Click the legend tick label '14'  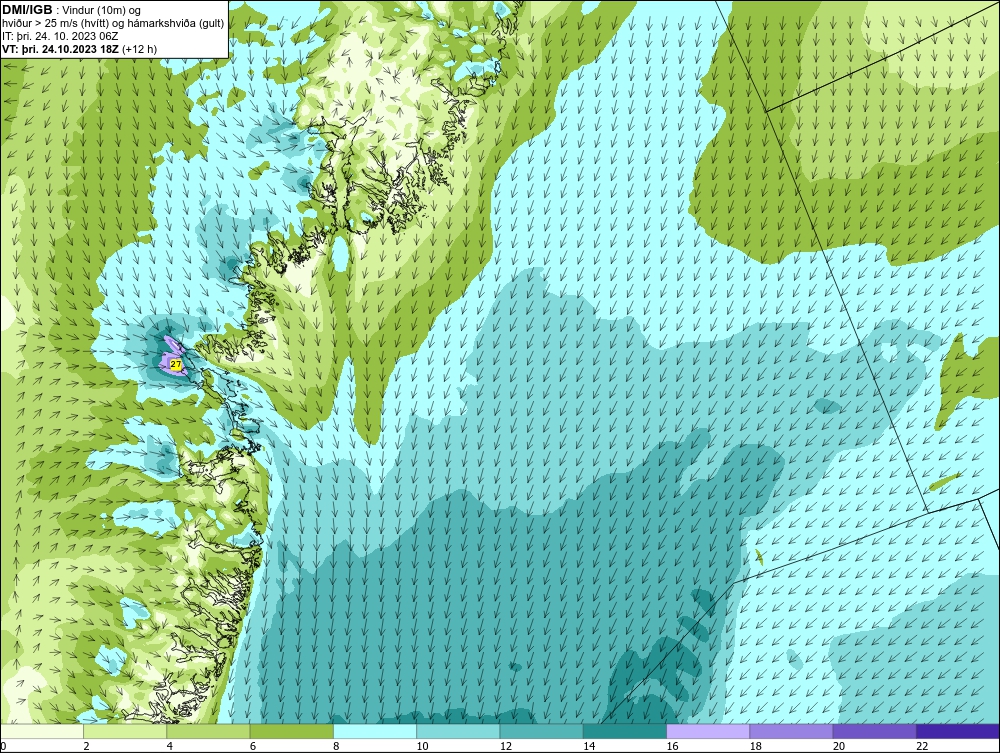tap(589, 747)
